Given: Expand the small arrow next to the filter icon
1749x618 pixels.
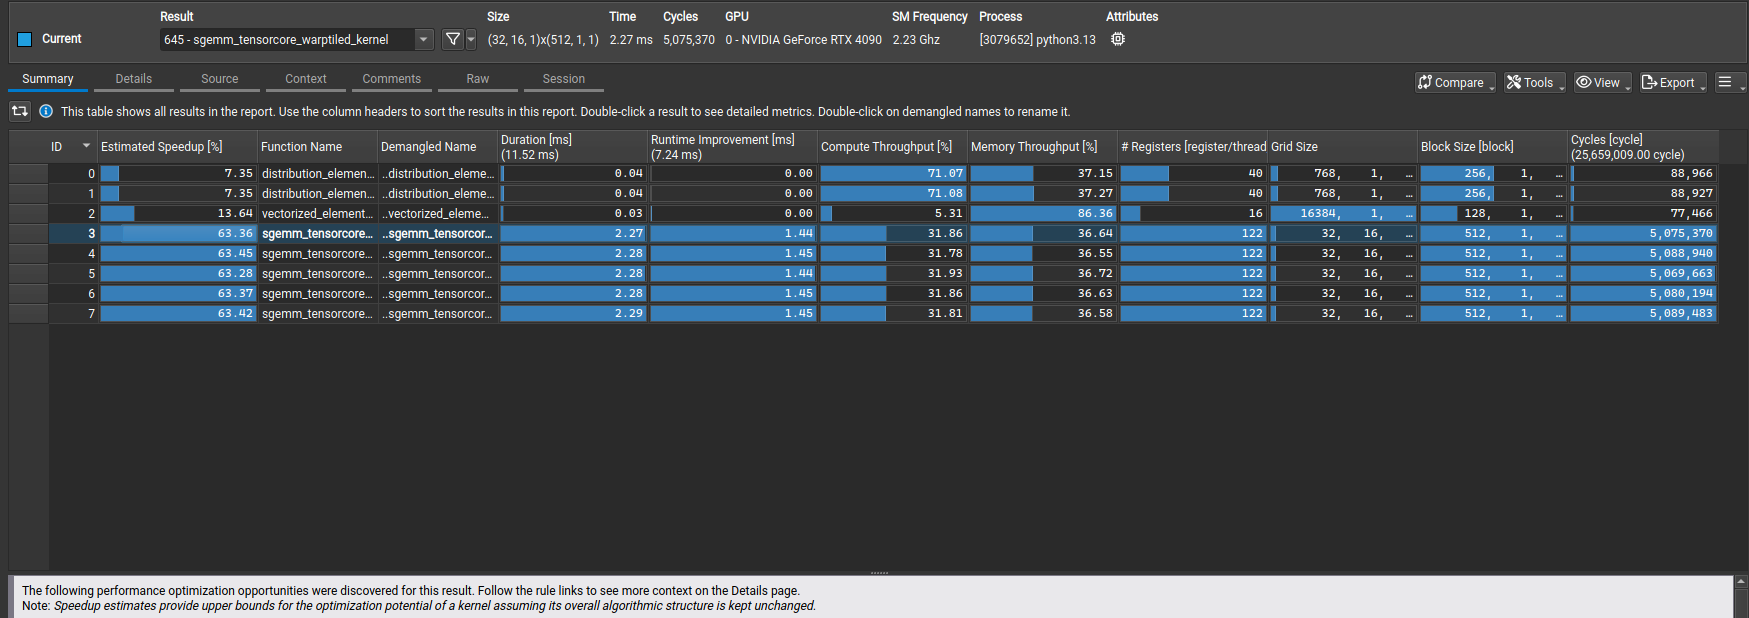Looking at the screenshot, I should pos(471,39).
